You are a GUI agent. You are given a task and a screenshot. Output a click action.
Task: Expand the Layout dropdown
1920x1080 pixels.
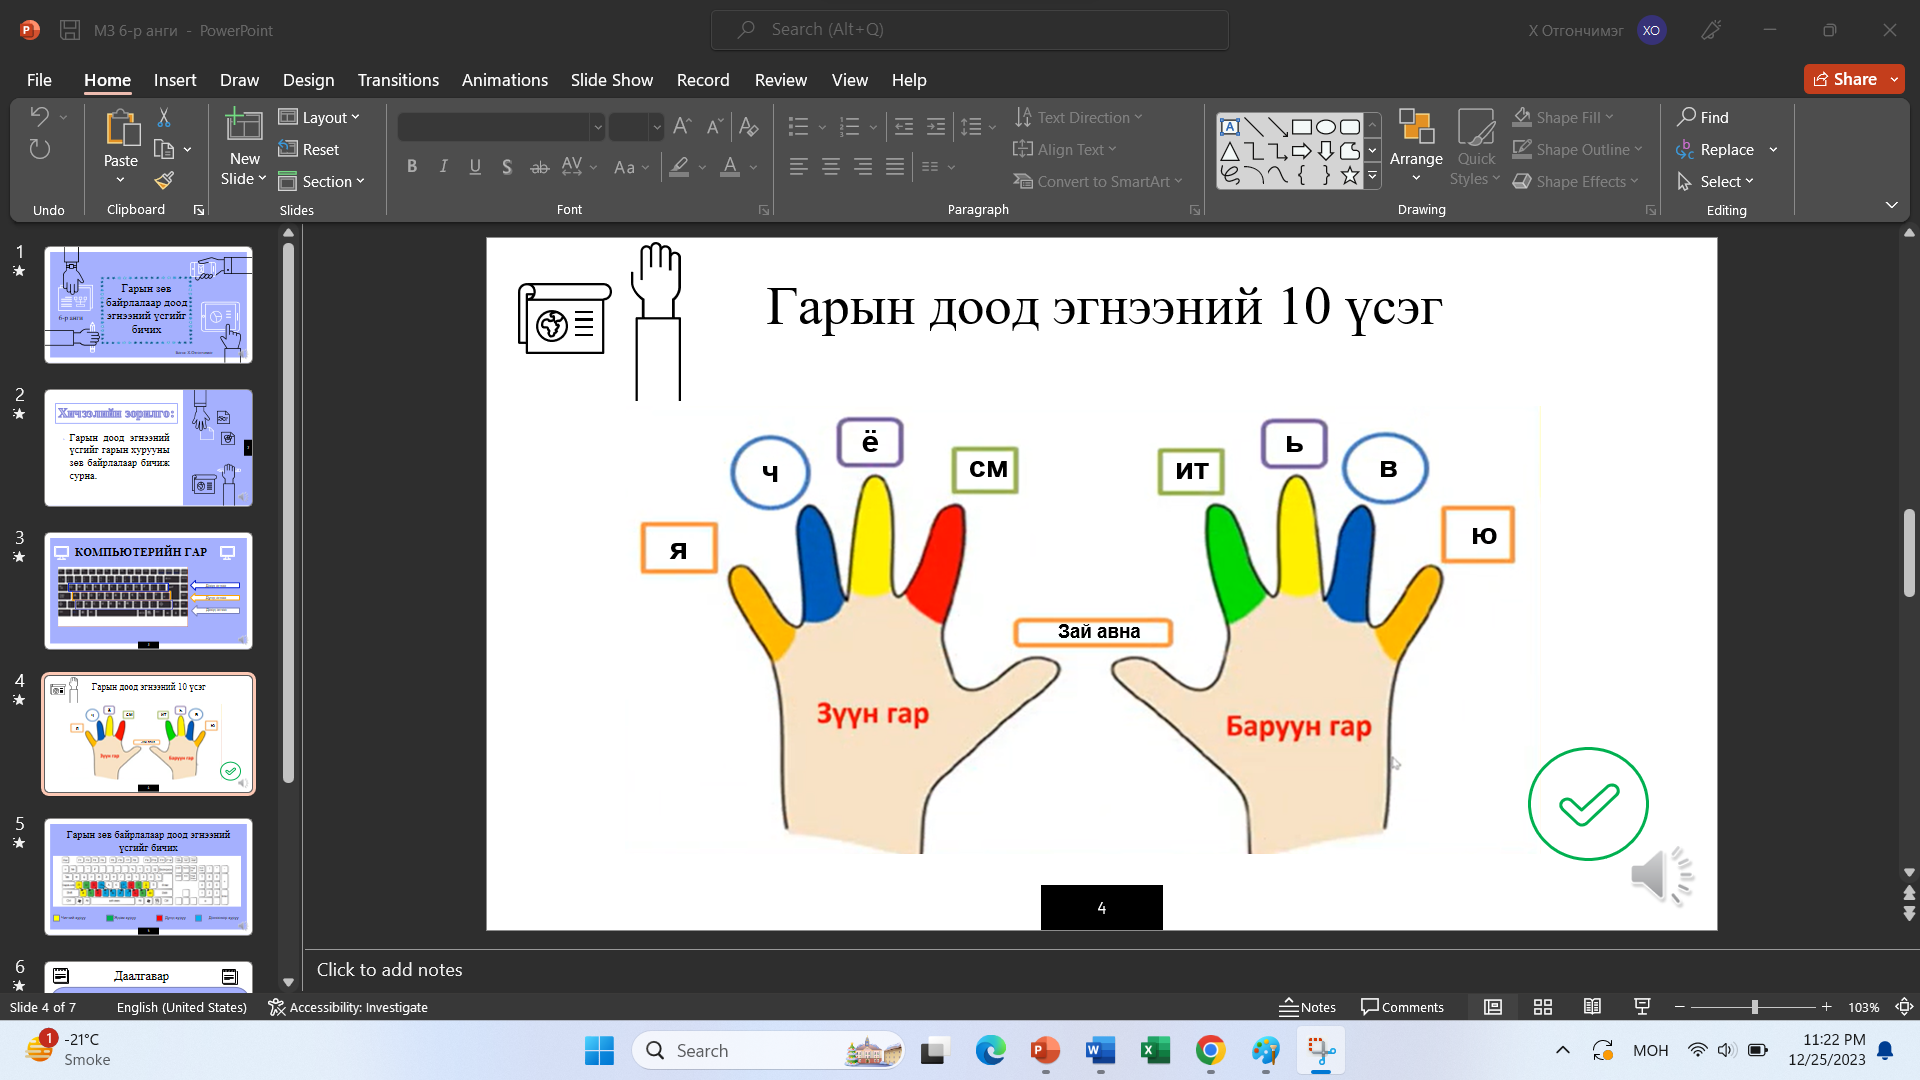[x=319, y=117]
